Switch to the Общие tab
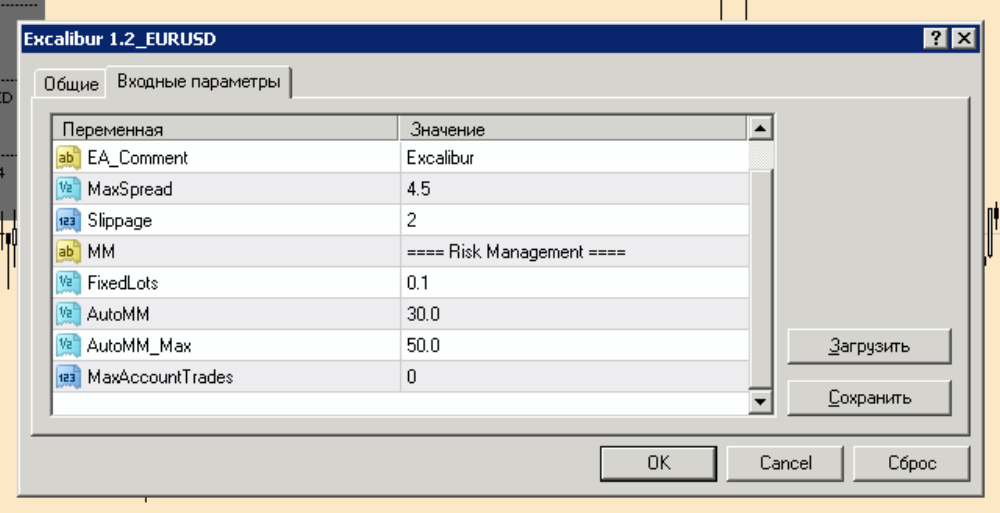This screenshot has width=1000, height=513. pos(71,84)
